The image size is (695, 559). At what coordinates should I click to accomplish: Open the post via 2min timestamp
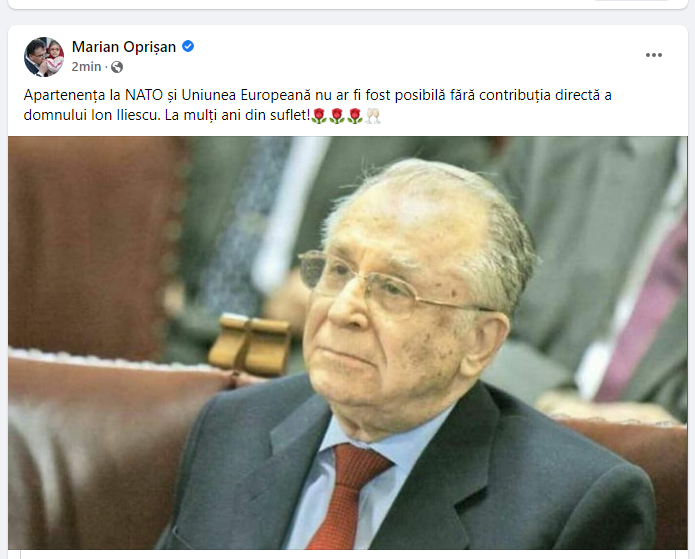click(x=86, y=66)
